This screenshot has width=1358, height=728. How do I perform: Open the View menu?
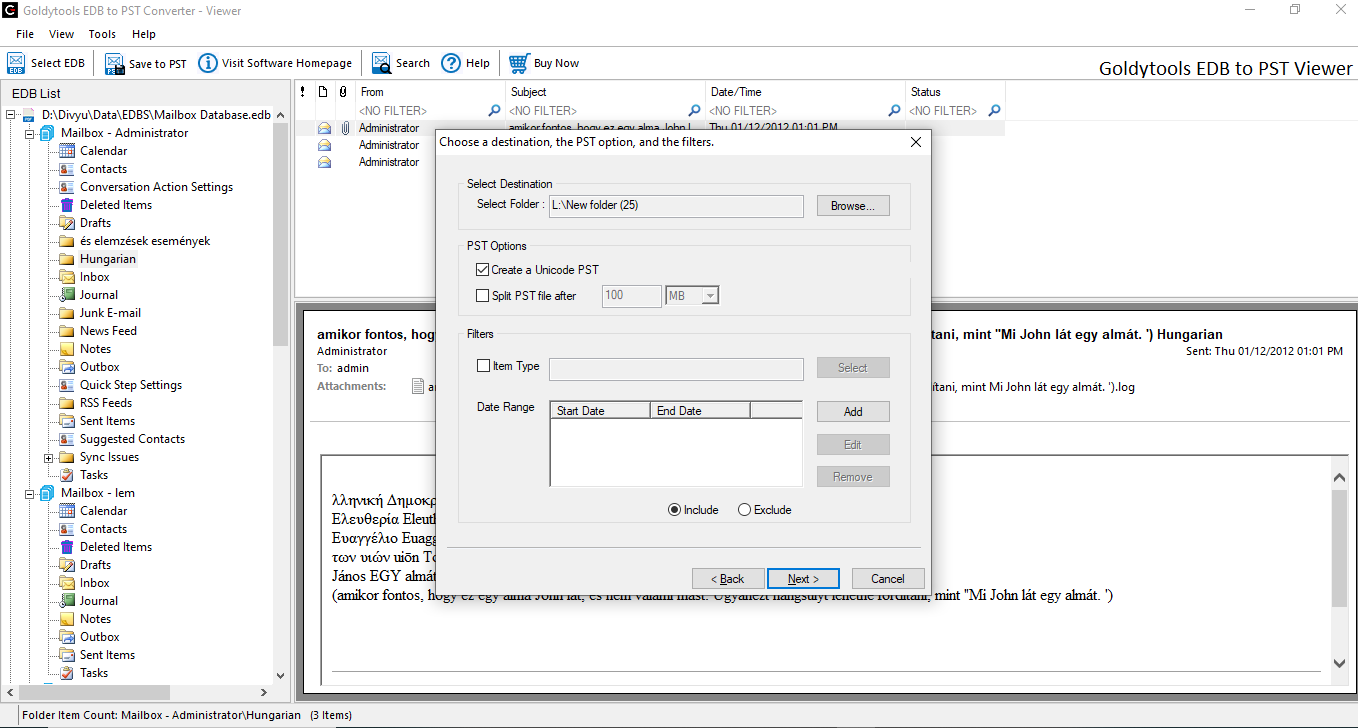pyautogui.click(x=61, y=34)
